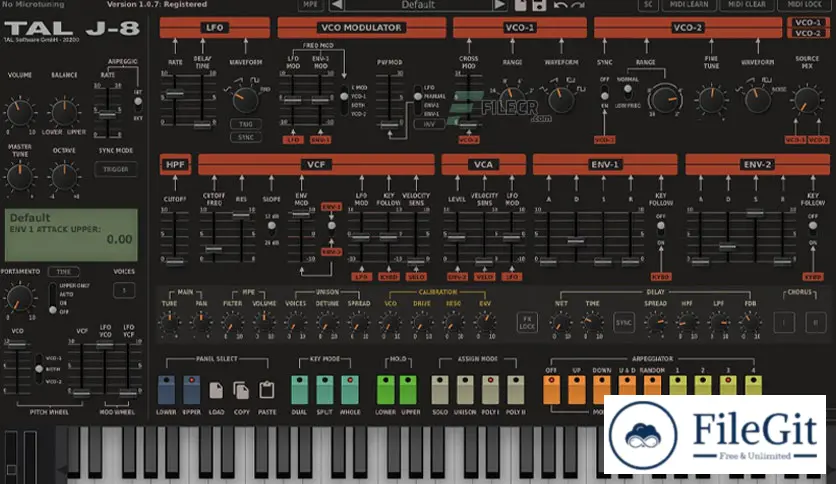Click the BALANCE knob

64,112
